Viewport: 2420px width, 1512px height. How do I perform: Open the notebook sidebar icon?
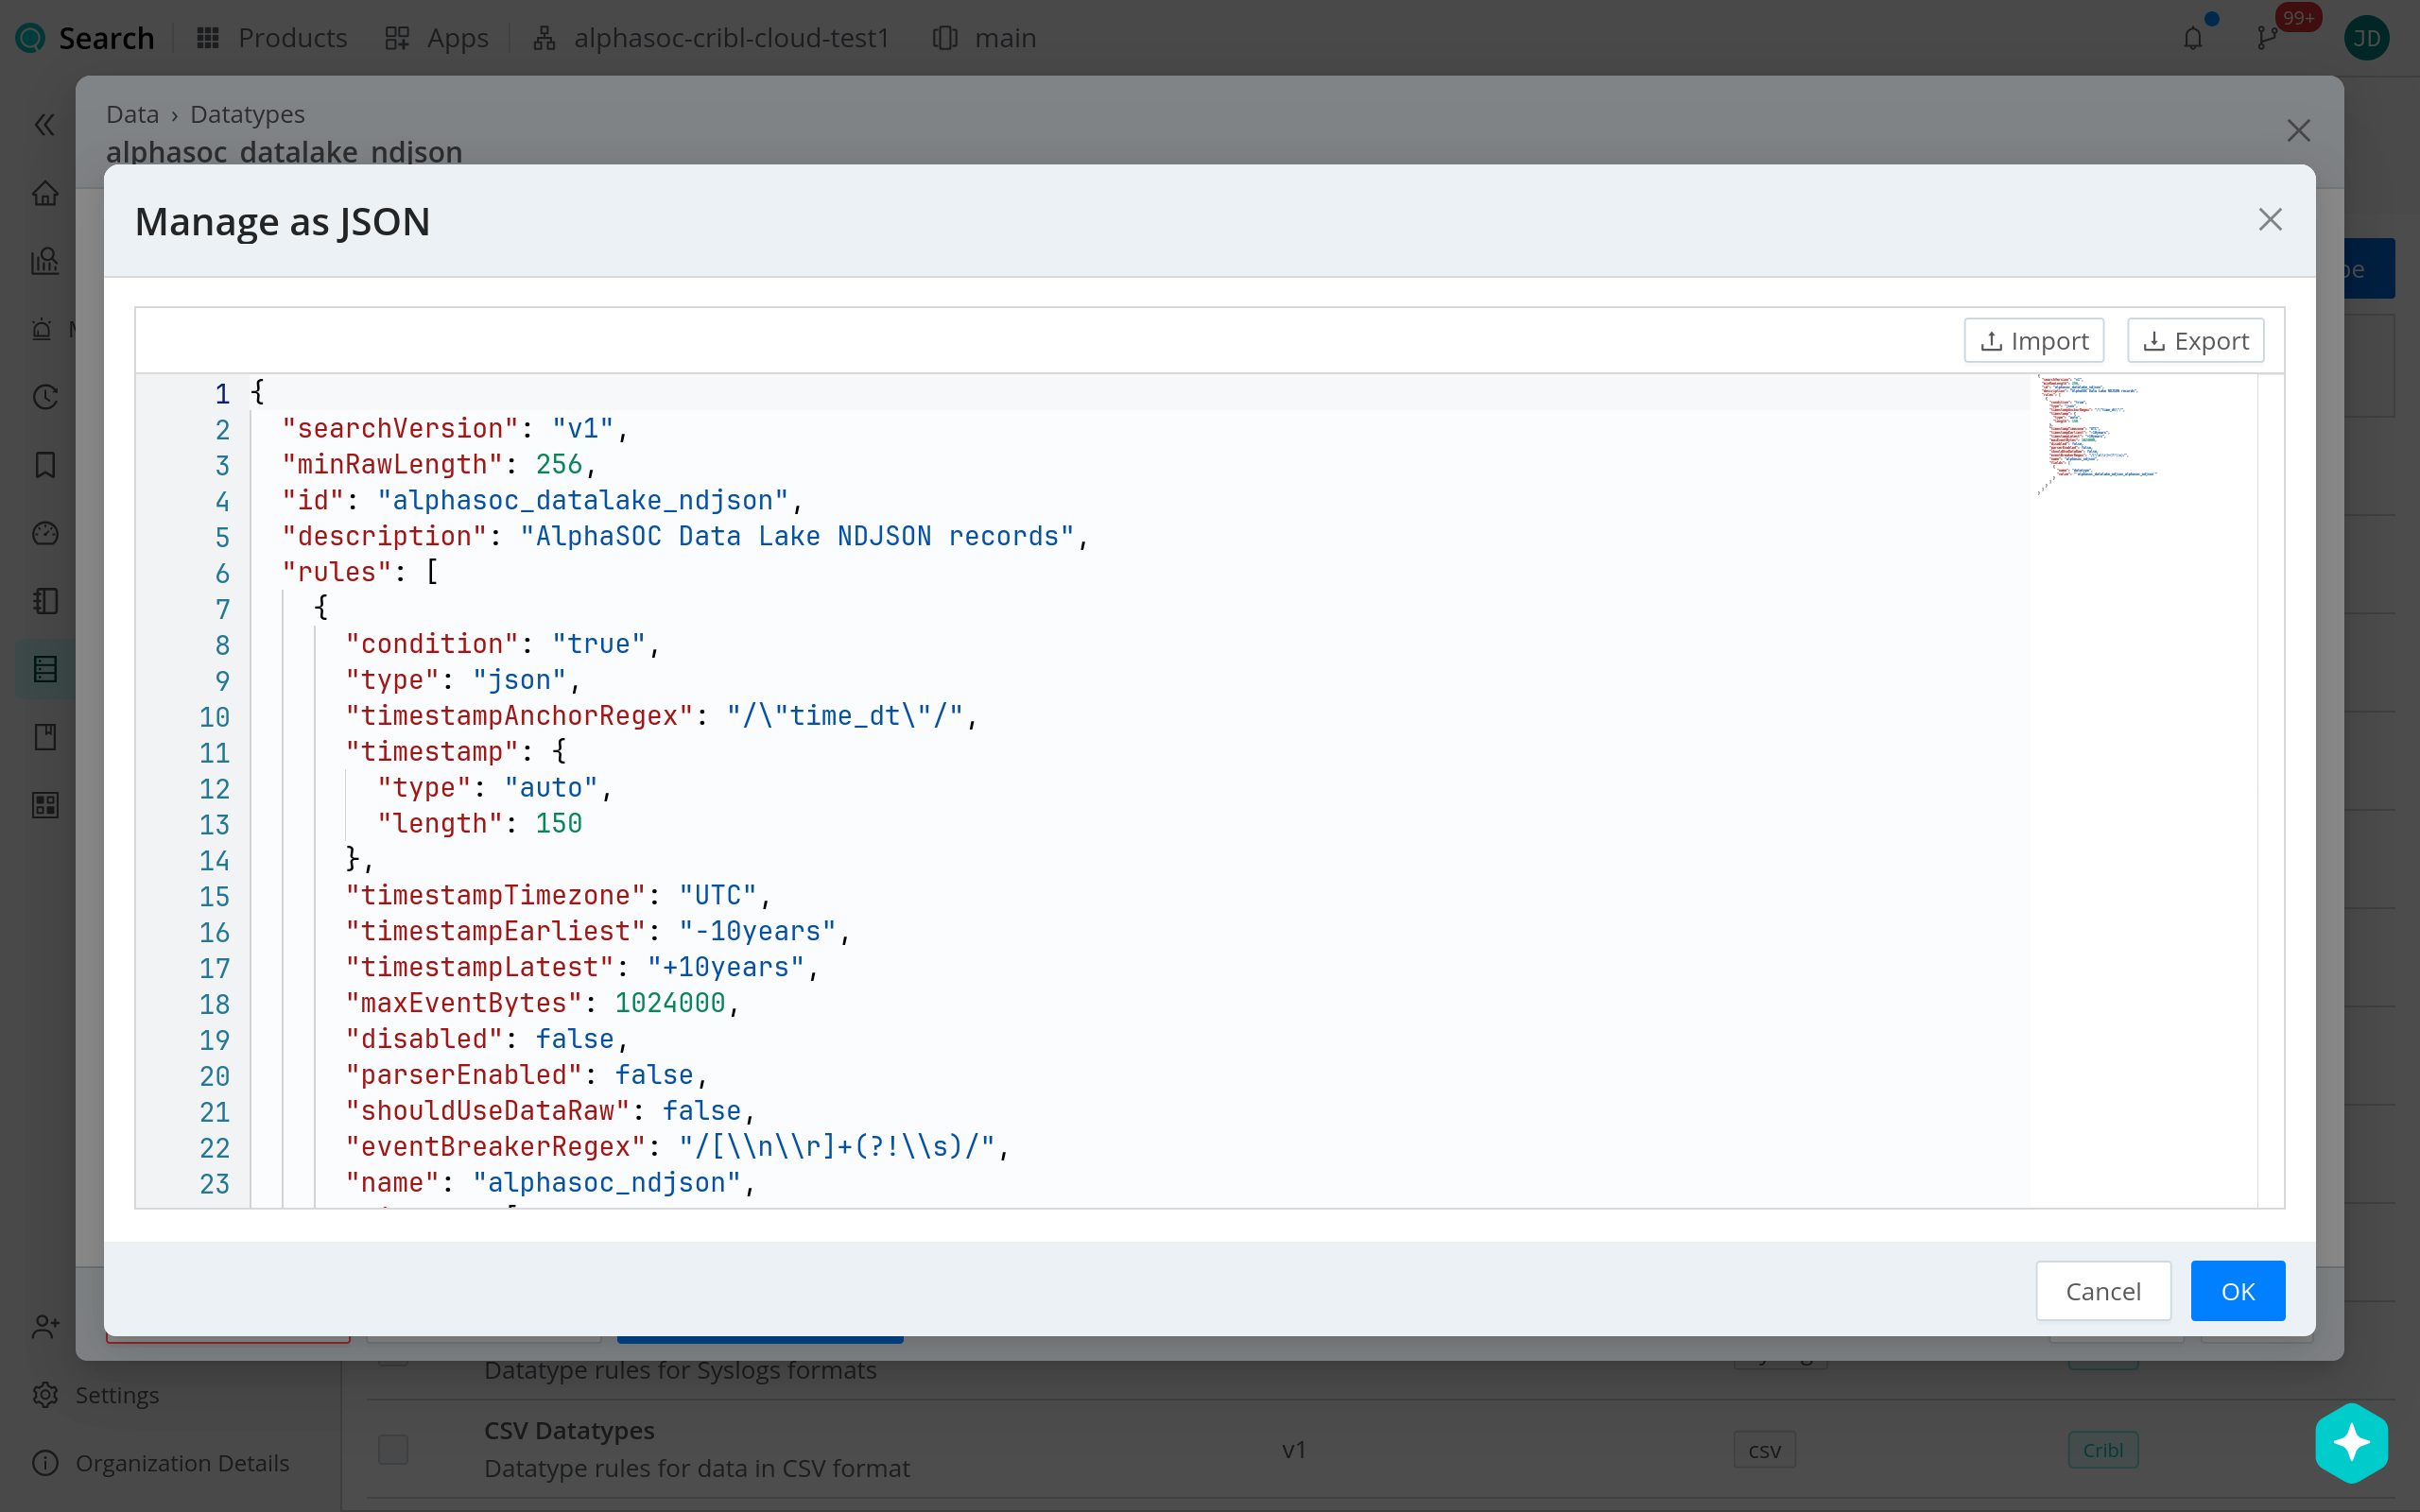[45, 601]
